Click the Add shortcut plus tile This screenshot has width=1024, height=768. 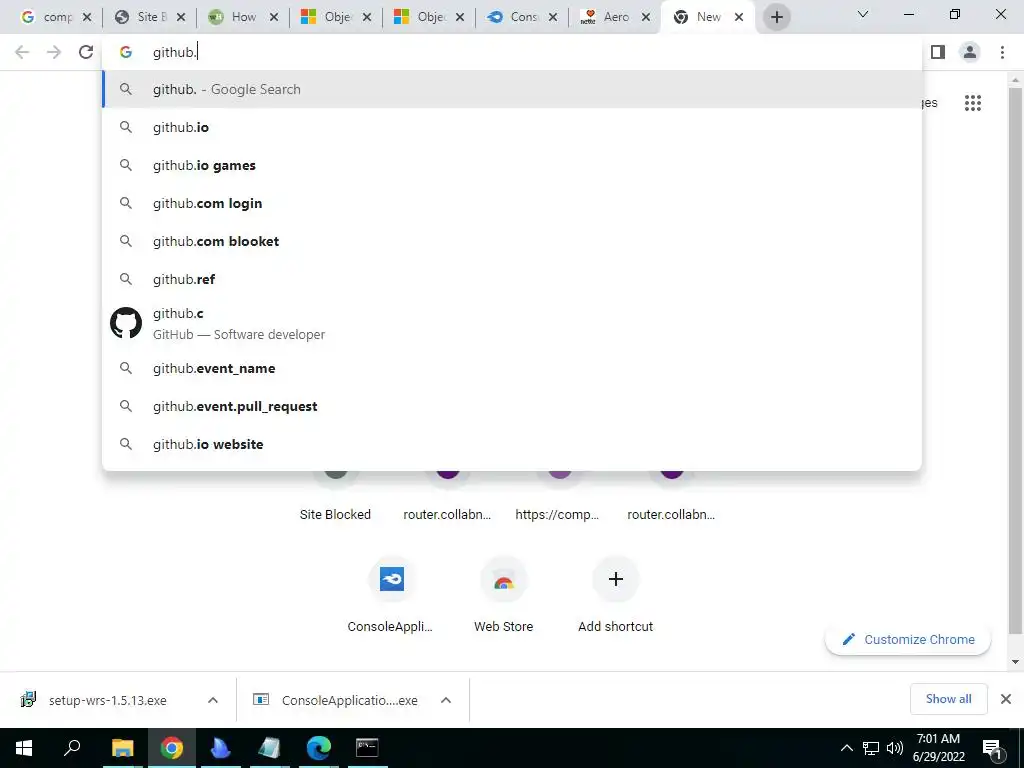(x=615, y=579)
